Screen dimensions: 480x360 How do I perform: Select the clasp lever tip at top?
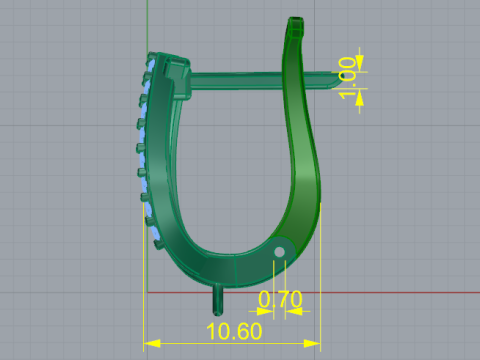[x=296, y=27]
